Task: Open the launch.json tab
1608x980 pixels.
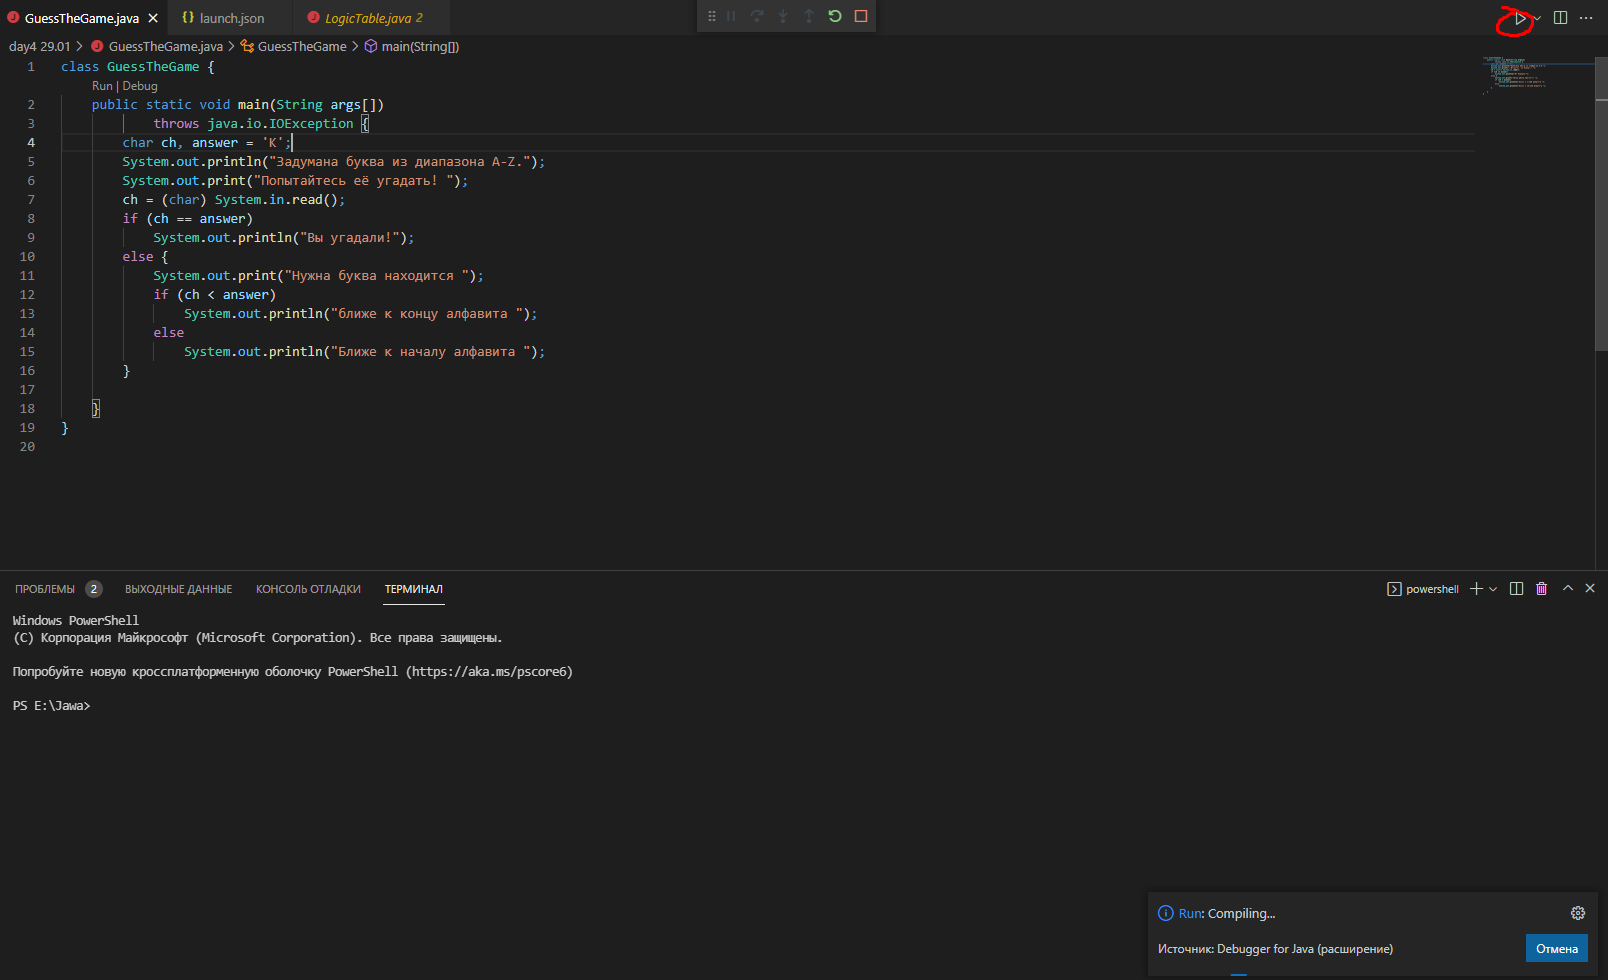Action: click(231, 18)
